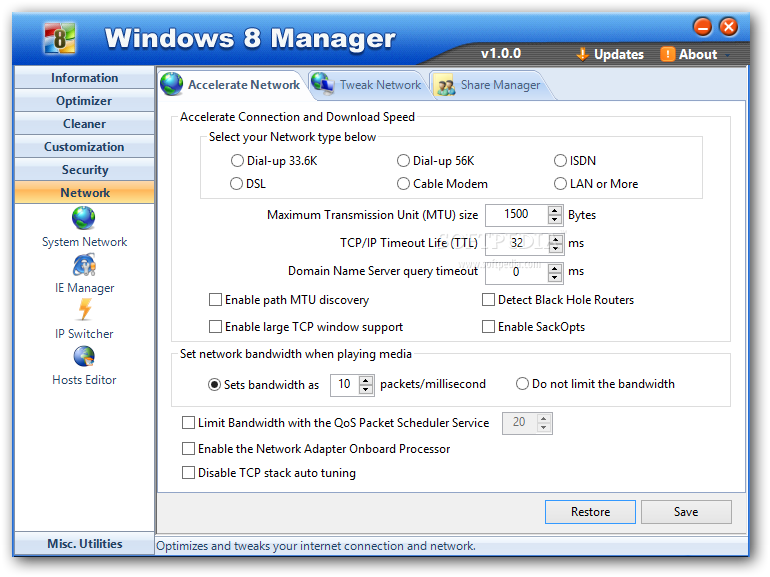Open the Optimizer sidebar section
770x577 pixels.
tap(84, 101)
